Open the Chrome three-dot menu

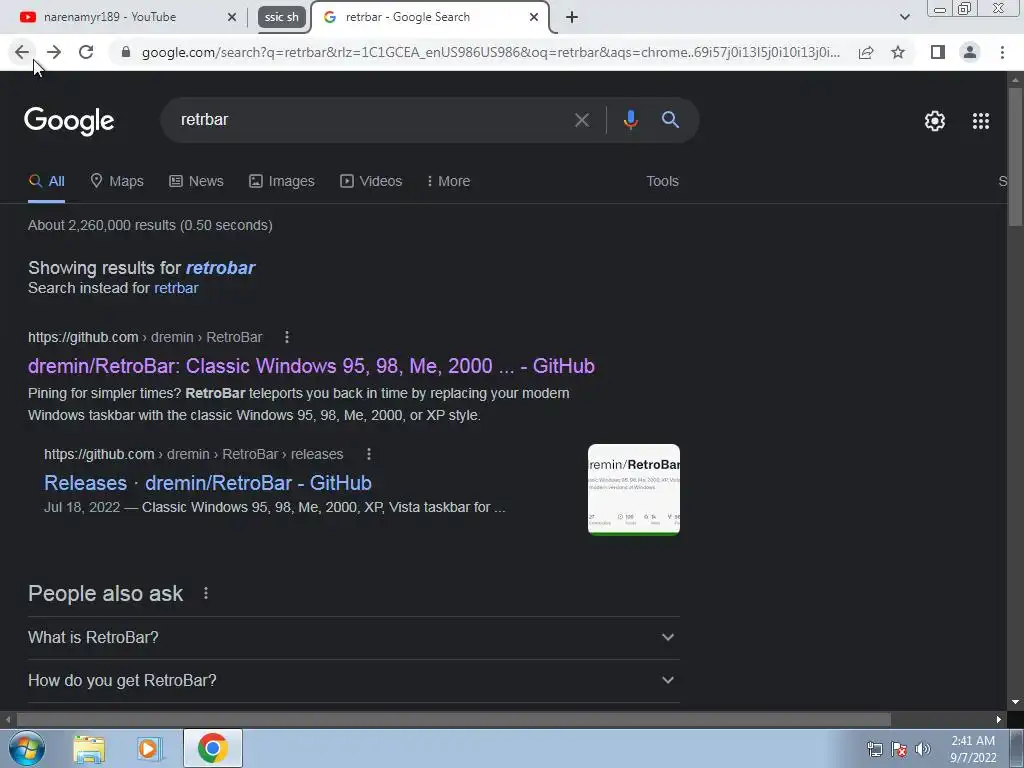pos(1002,52)
